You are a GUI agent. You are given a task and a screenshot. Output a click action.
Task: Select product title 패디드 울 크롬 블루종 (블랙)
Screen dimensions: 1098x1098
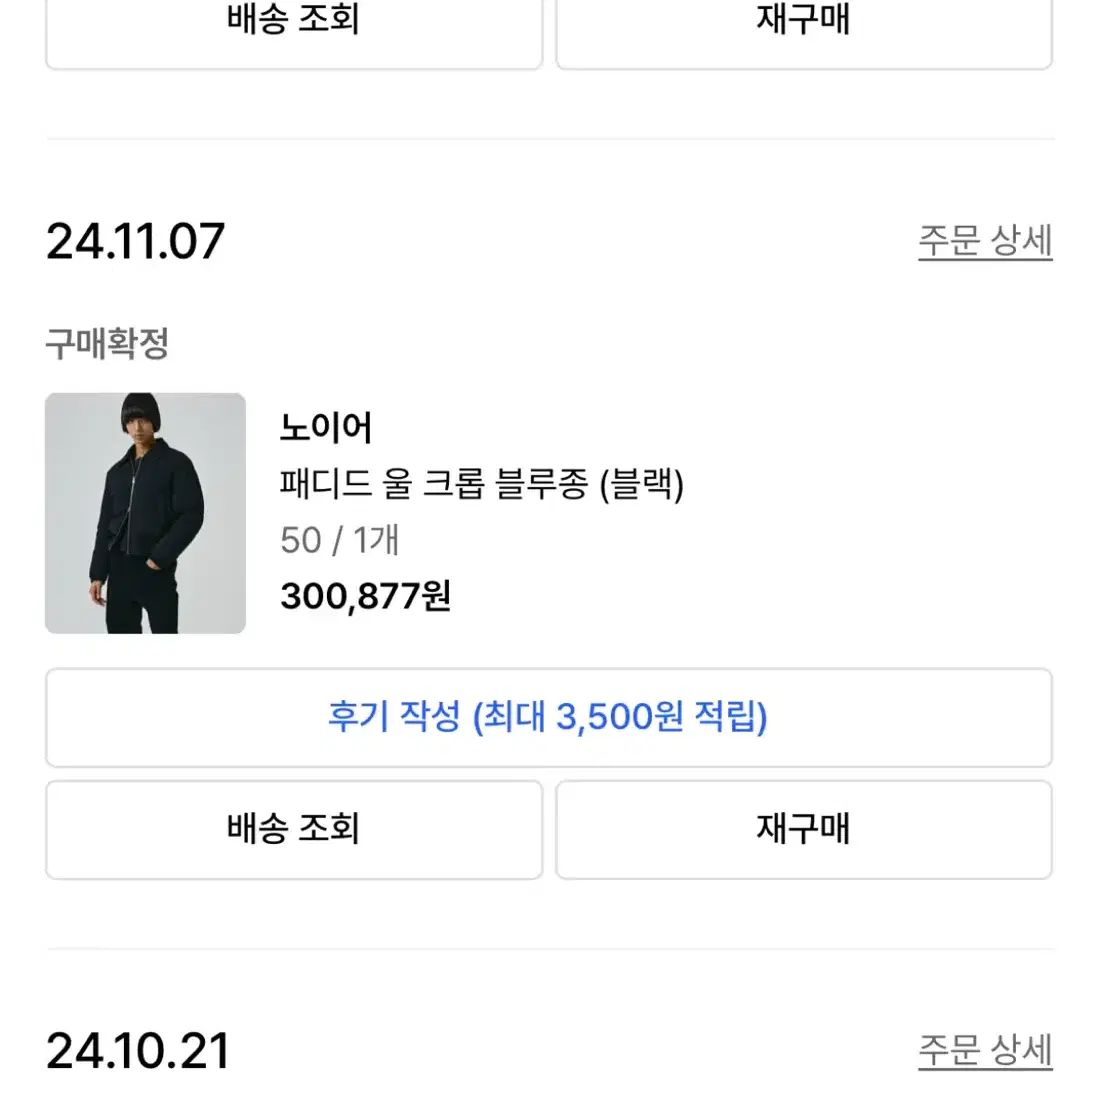[482, 484]
